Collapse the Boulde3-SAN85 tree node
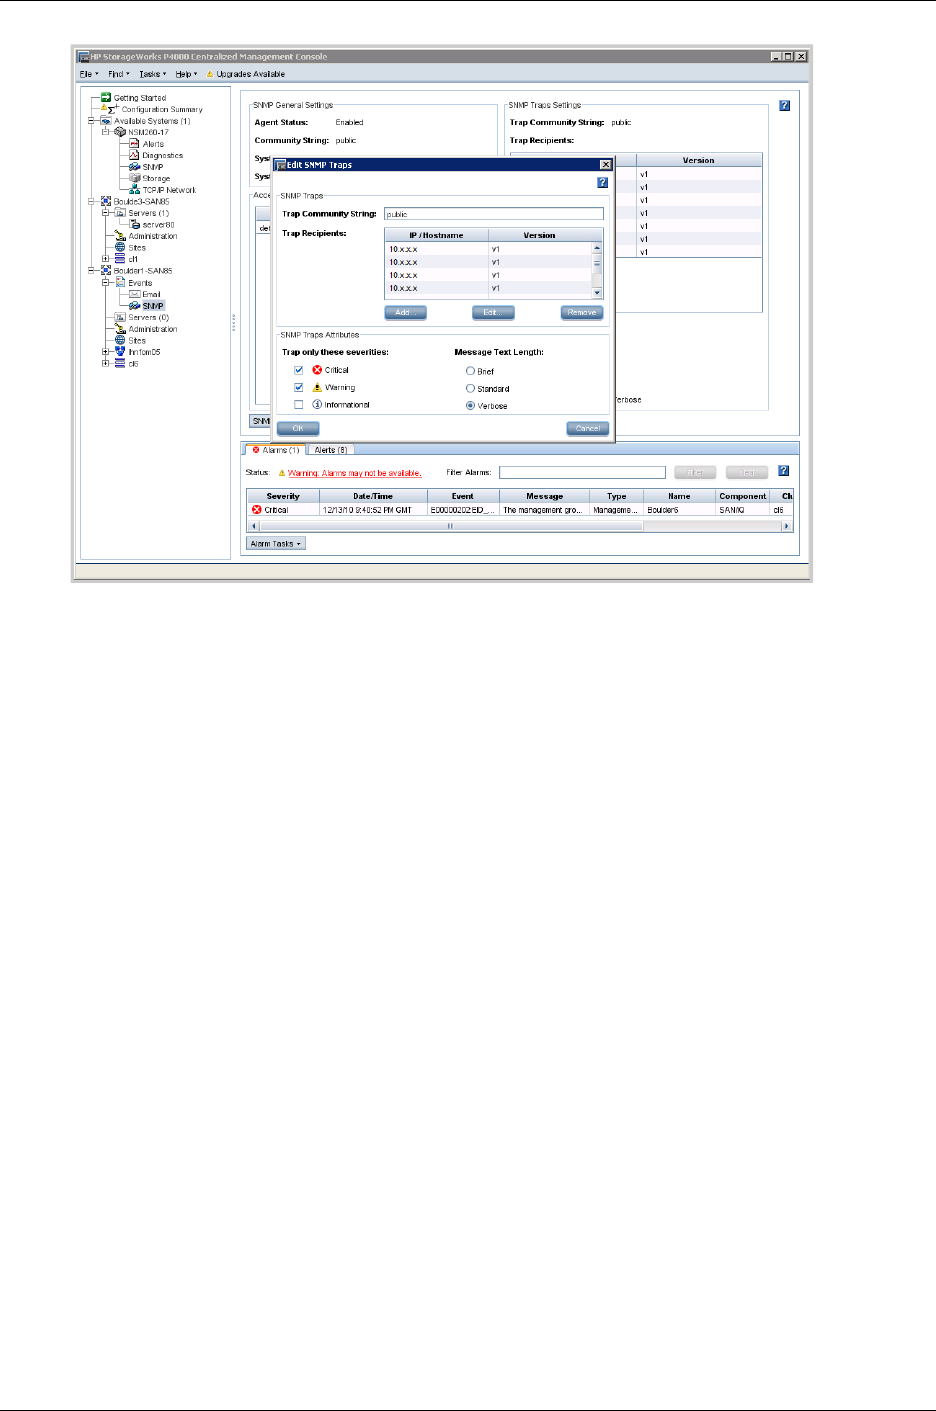 [x=91, y=201]
